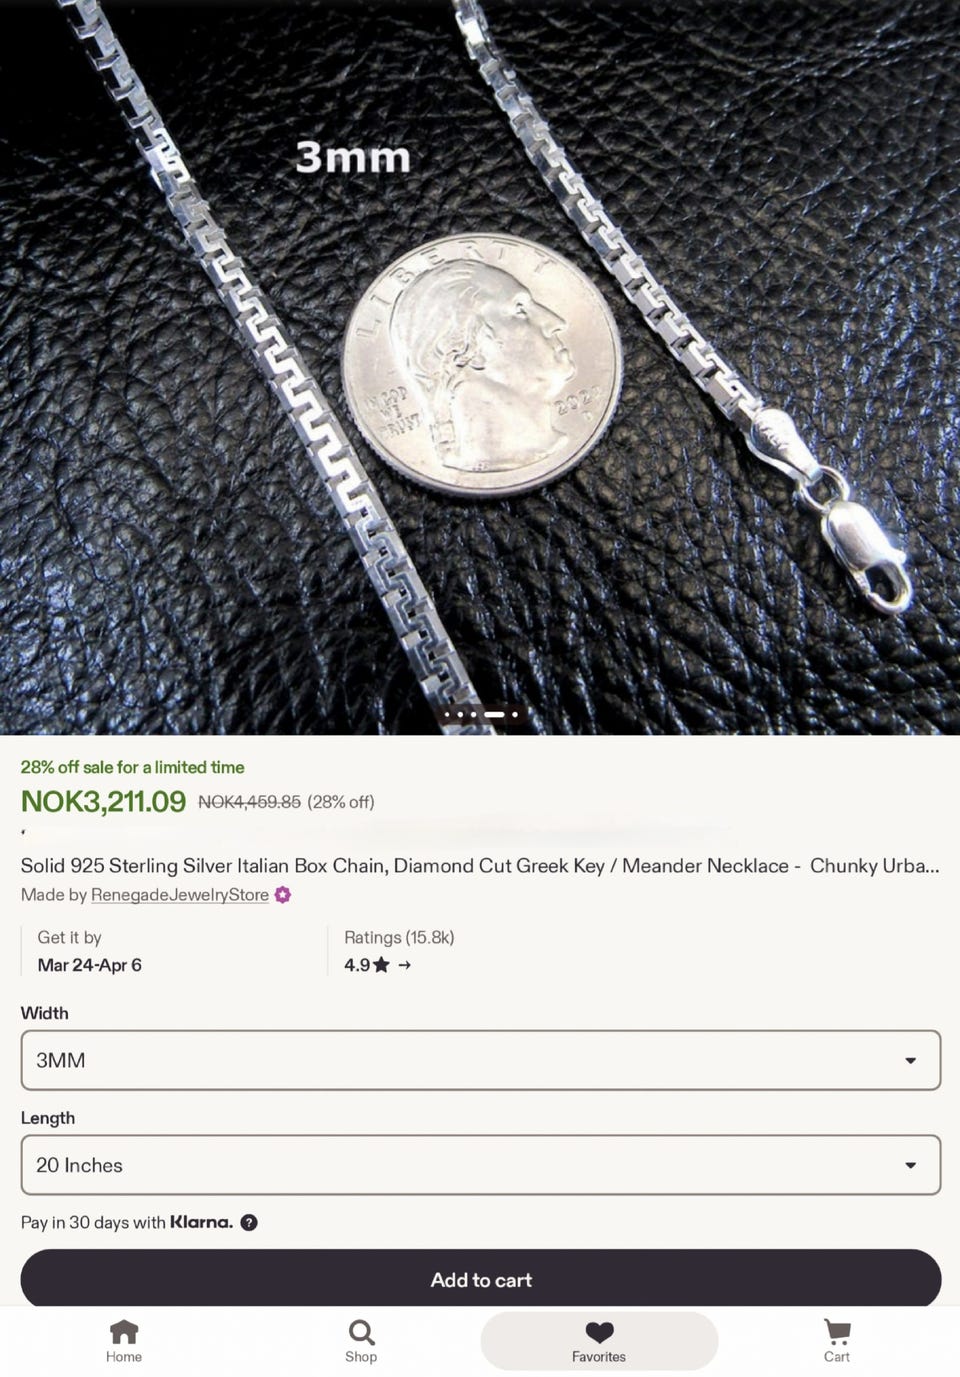
Task: Tap the ratings arrow icon
Action: click(404, 965)
